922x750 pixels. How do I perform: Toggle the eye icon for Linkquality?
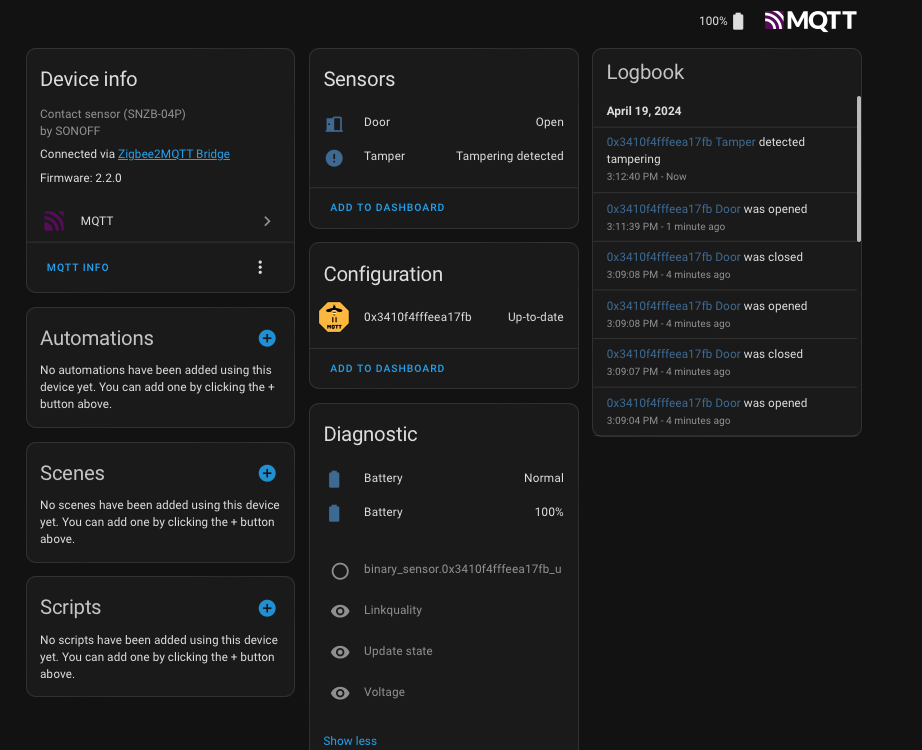click(x=340, y=611)
